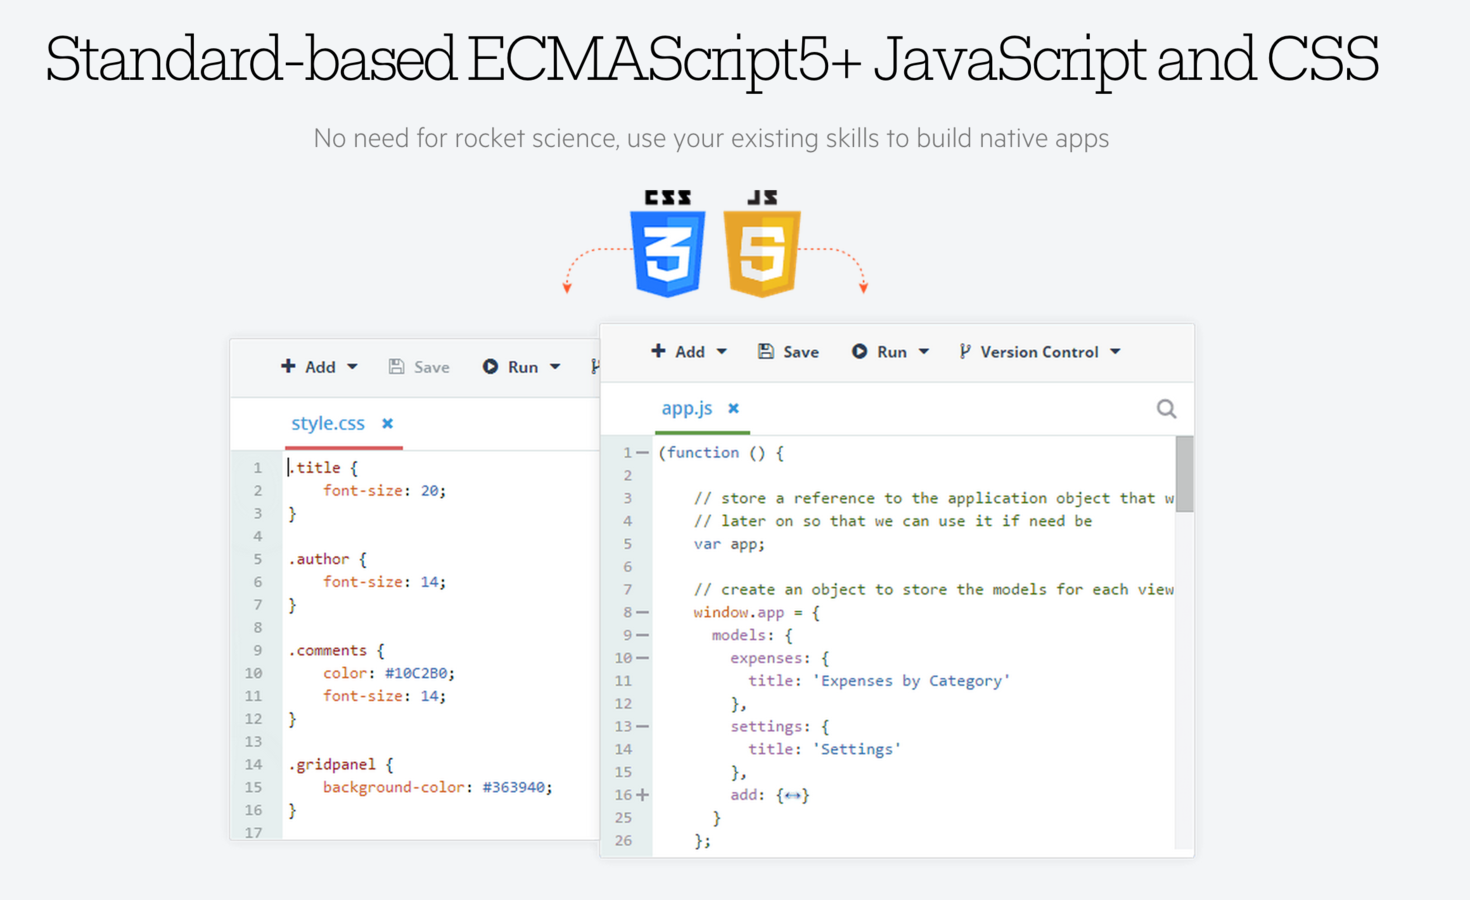Click the 'models: {' line

pos(752,636)
